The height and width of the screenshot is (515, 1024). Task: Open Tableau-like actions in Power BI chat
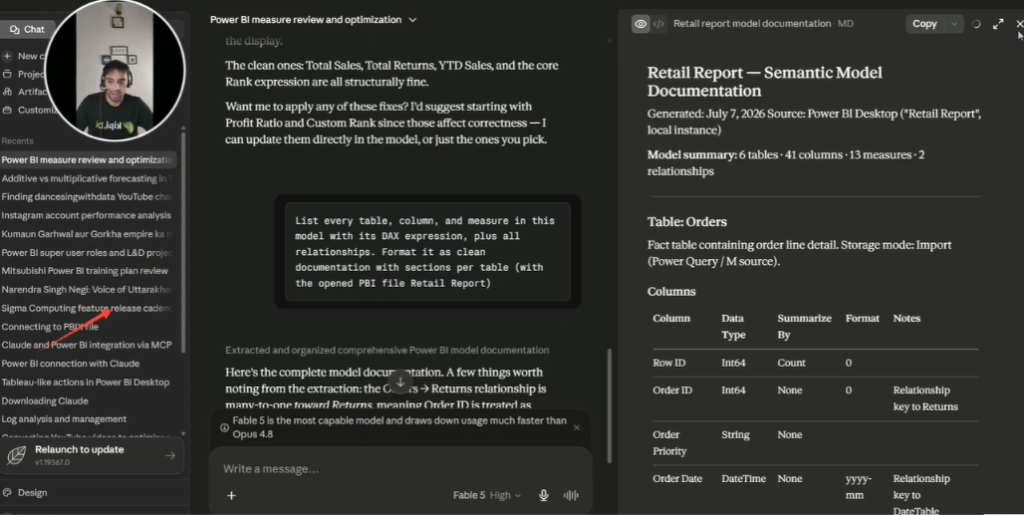88,382
